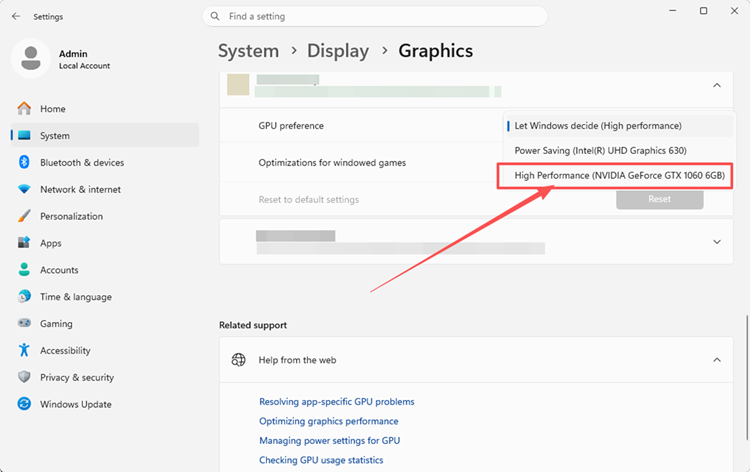
Task: Maximize the Settings window
Action: click(703, 11)
